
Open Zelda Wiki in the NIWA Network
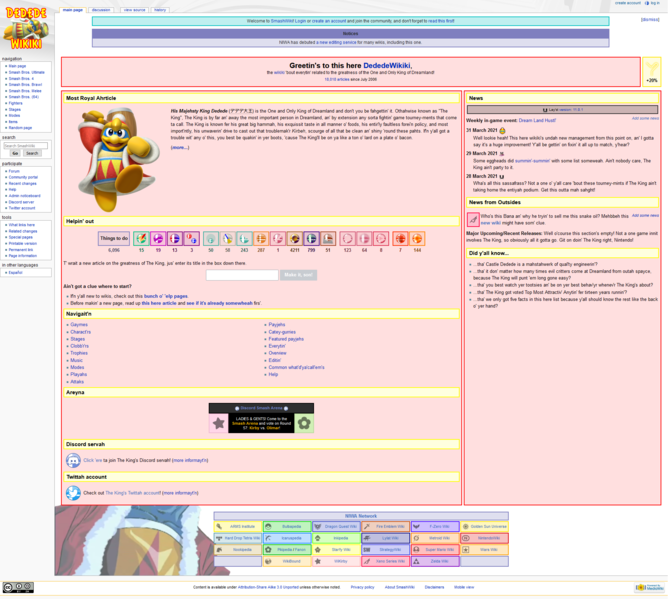click(434, 561)
